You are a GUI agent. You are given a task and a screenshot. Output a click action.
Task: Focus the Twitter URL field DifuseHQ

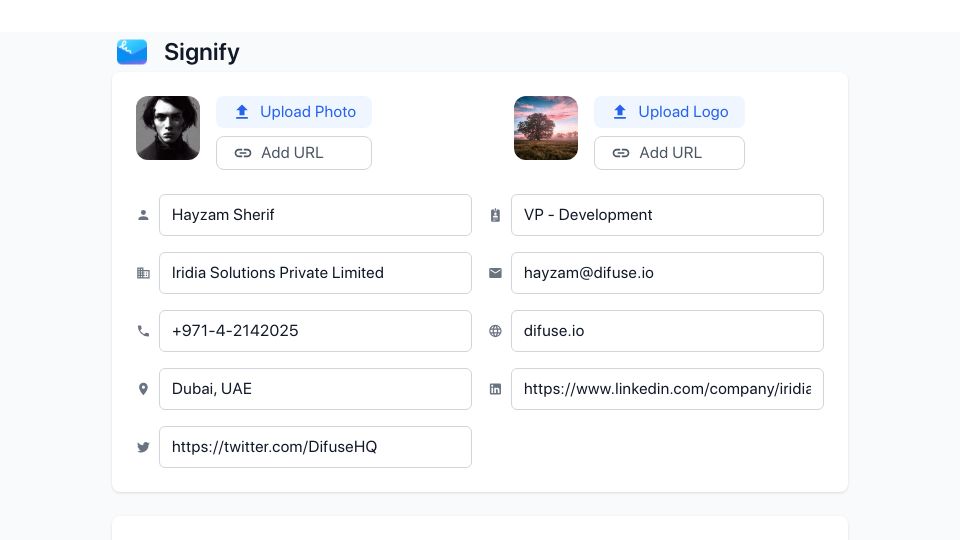(x=315, y=447)
